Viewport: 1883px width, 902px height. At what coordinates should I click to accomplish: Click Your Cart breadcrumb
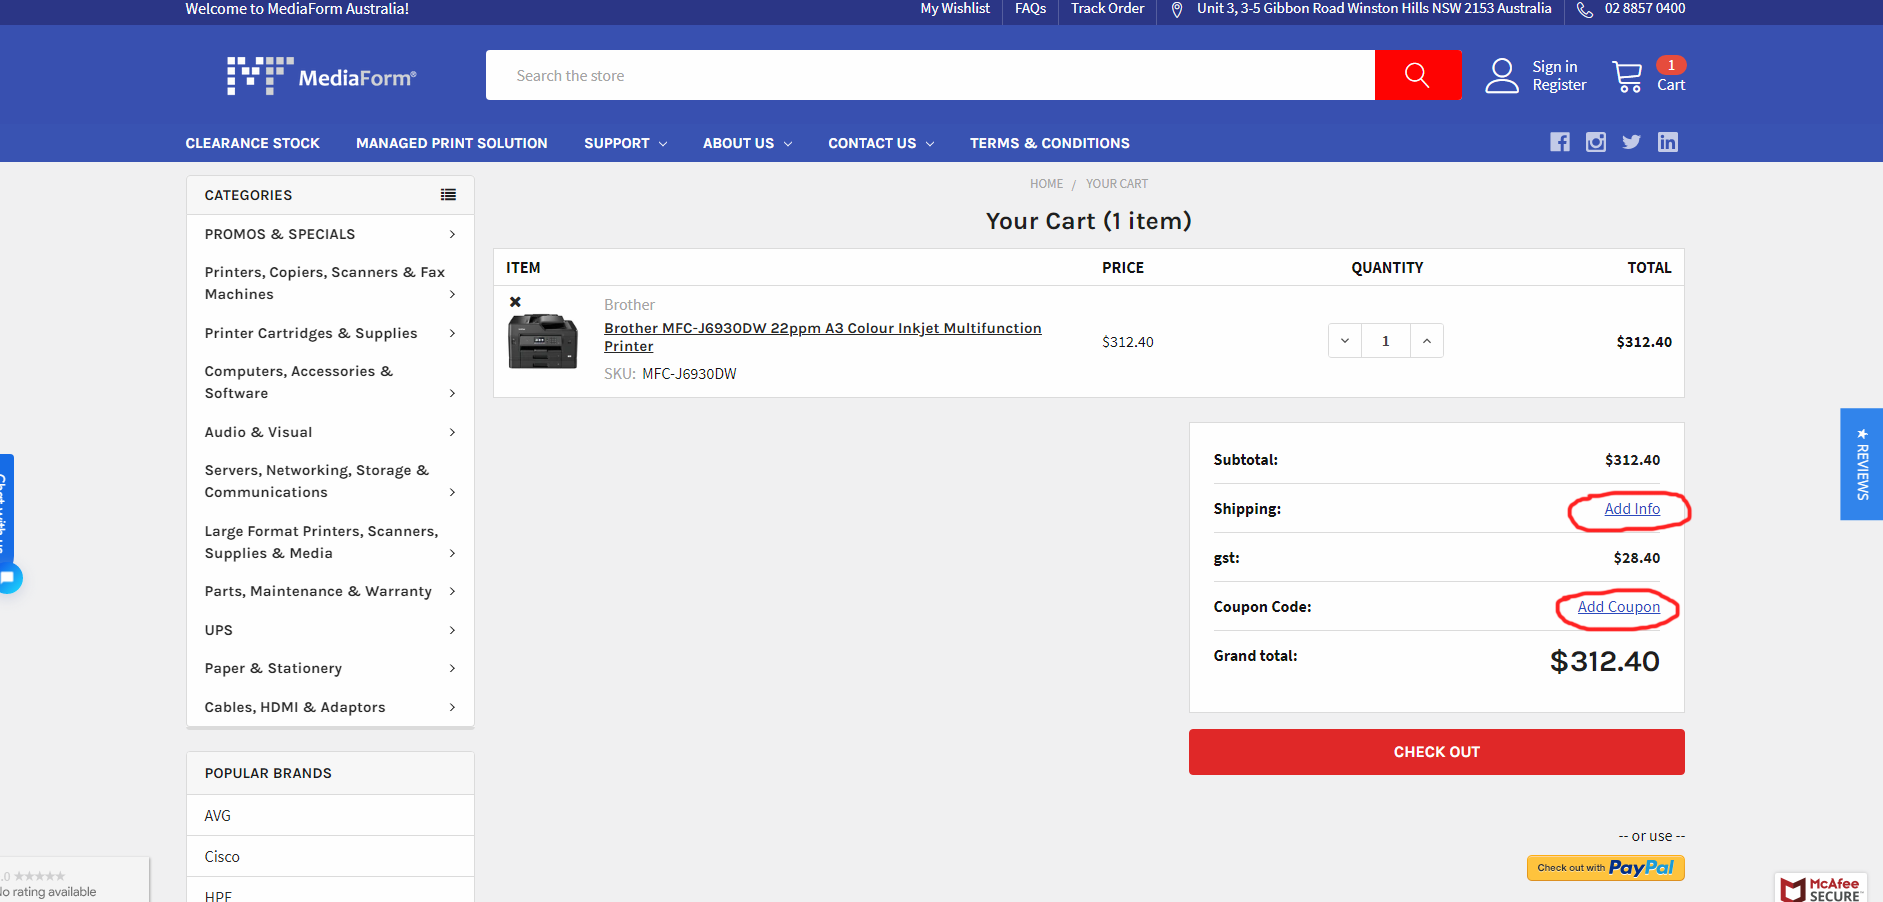click(1117, 184)
